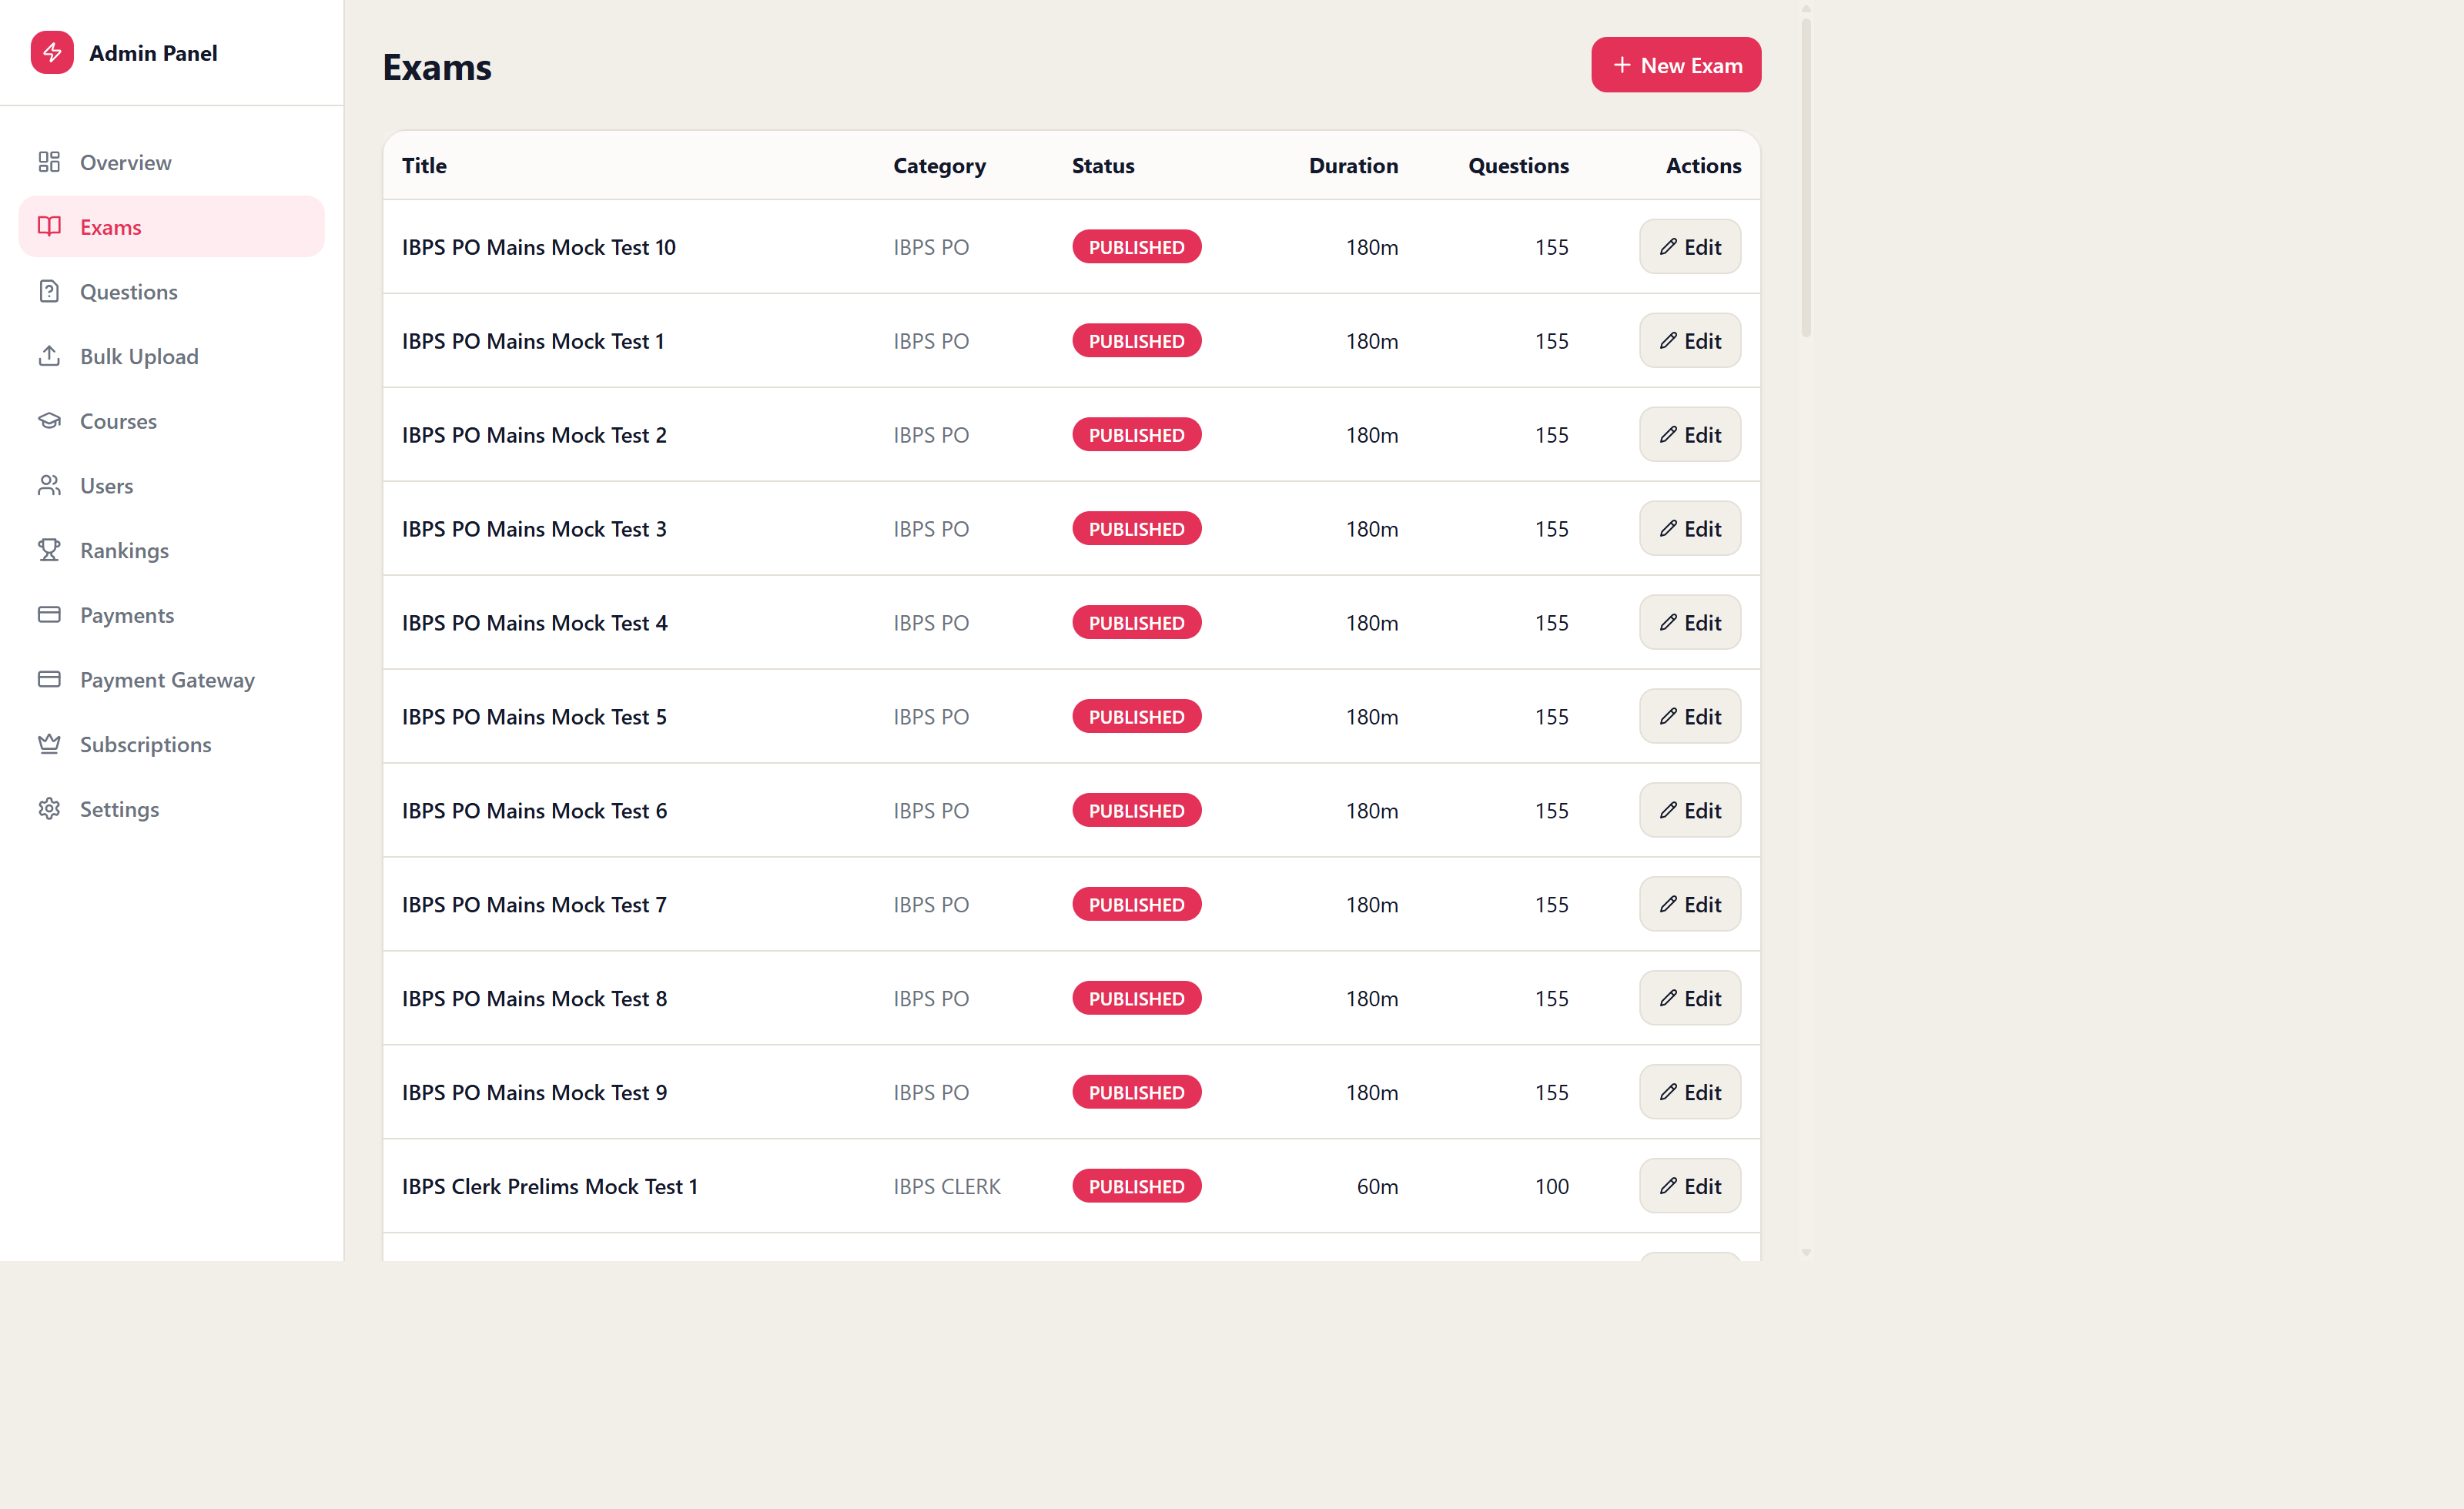Click pencil icon for IBPS PO Mains Mock Test 7

[x=1668, y=904]
